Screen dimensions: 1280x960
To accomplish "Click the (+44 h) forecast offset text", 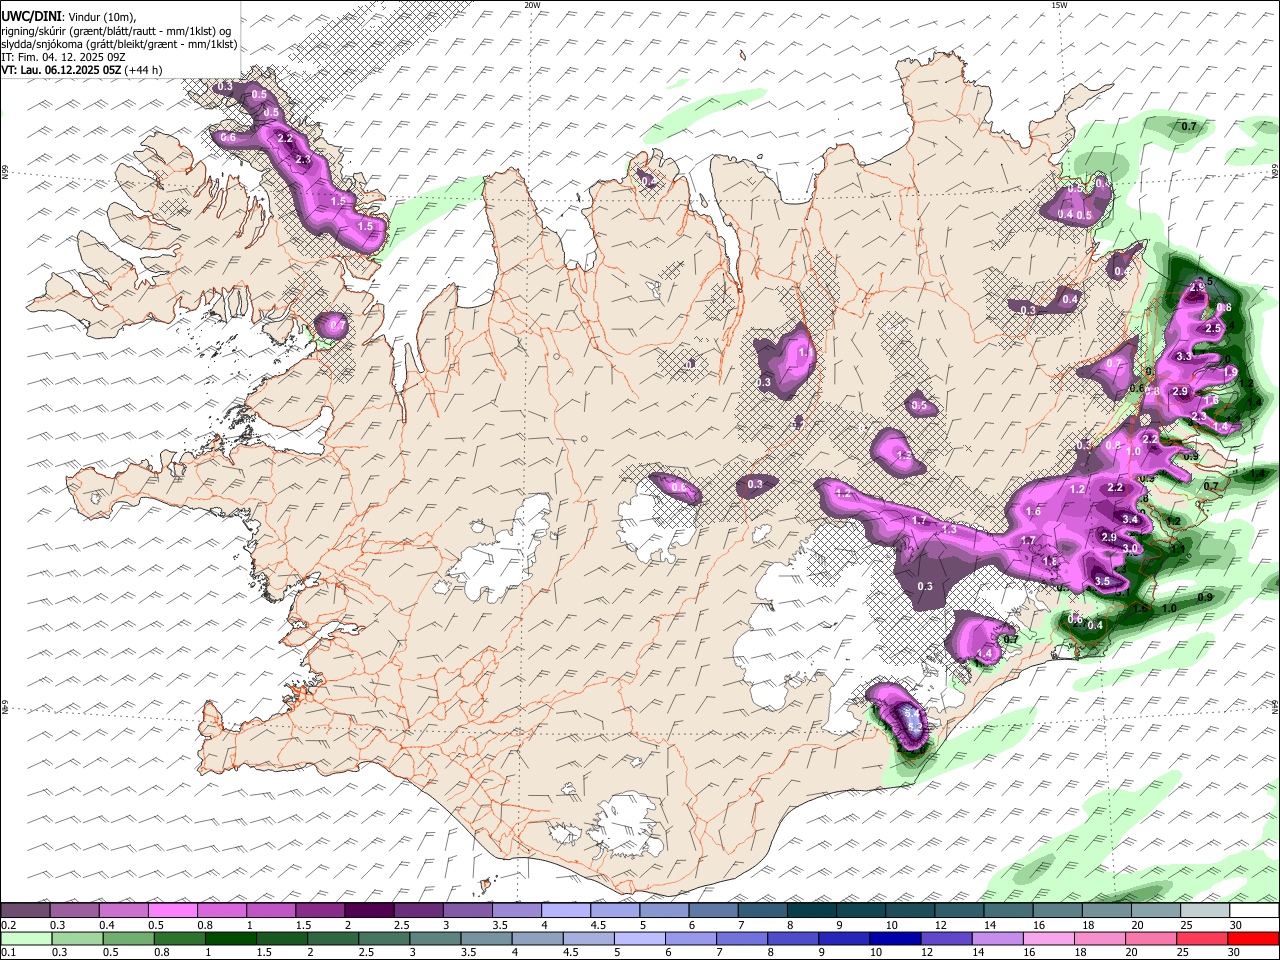I will coord(144,70).
